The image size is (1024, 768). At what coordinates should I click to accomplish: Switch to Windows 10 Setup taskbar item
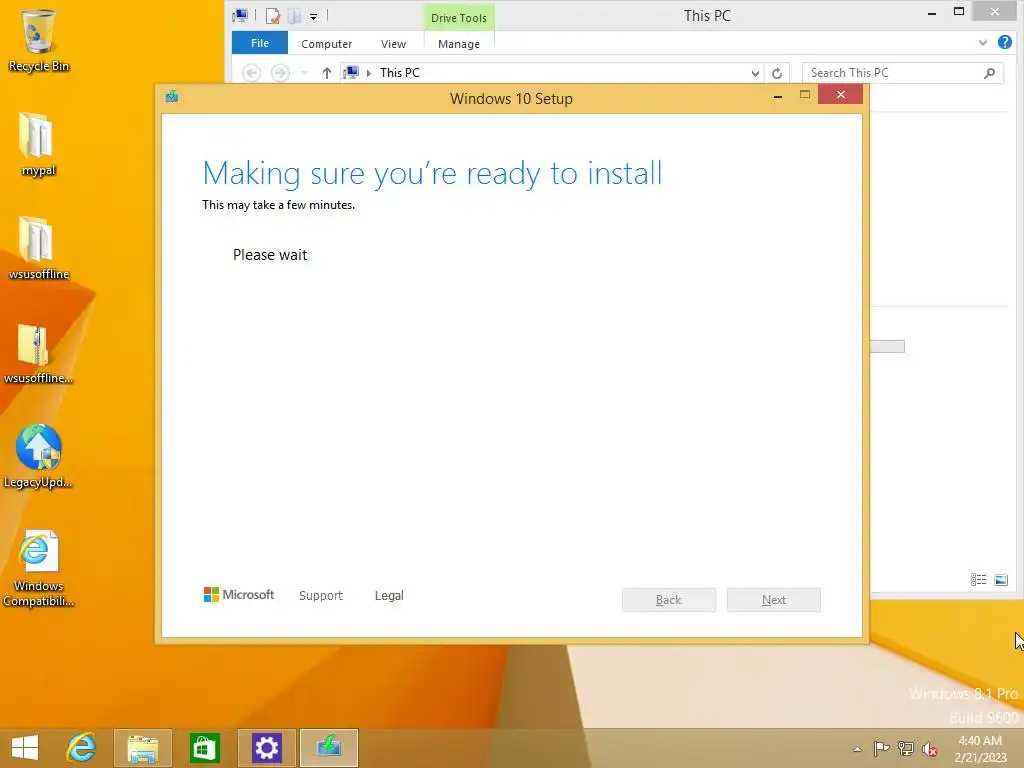tap(328, 748)
